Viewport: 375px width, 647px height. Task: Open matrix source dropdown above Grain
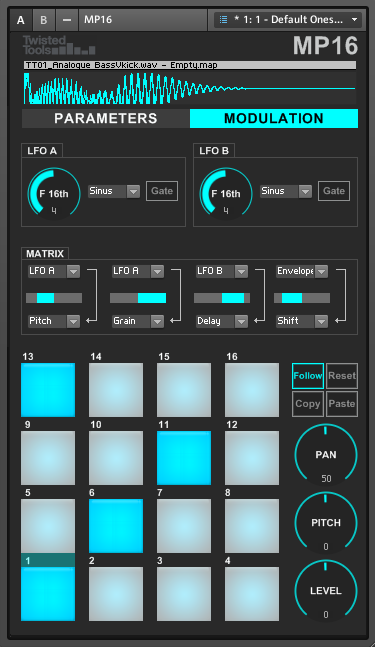138,271
